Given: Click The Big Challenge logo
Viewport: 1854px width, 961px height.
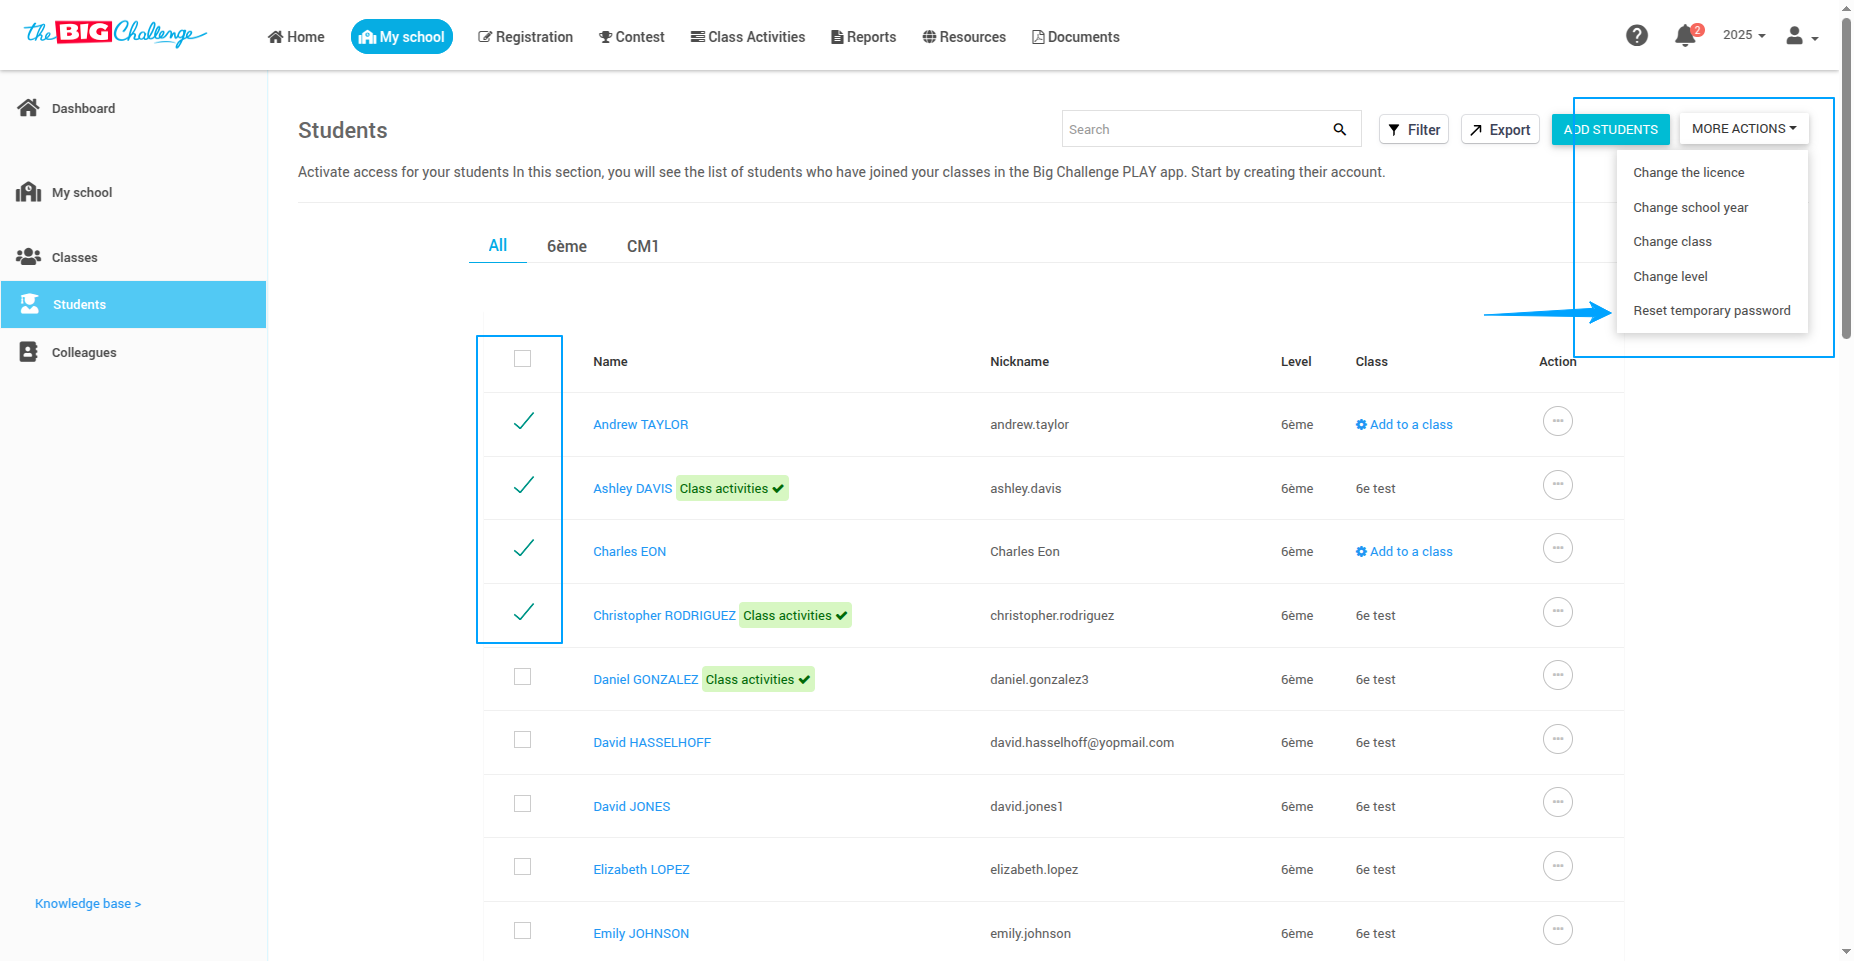Looking at the screenshot, I should (116, 34).
